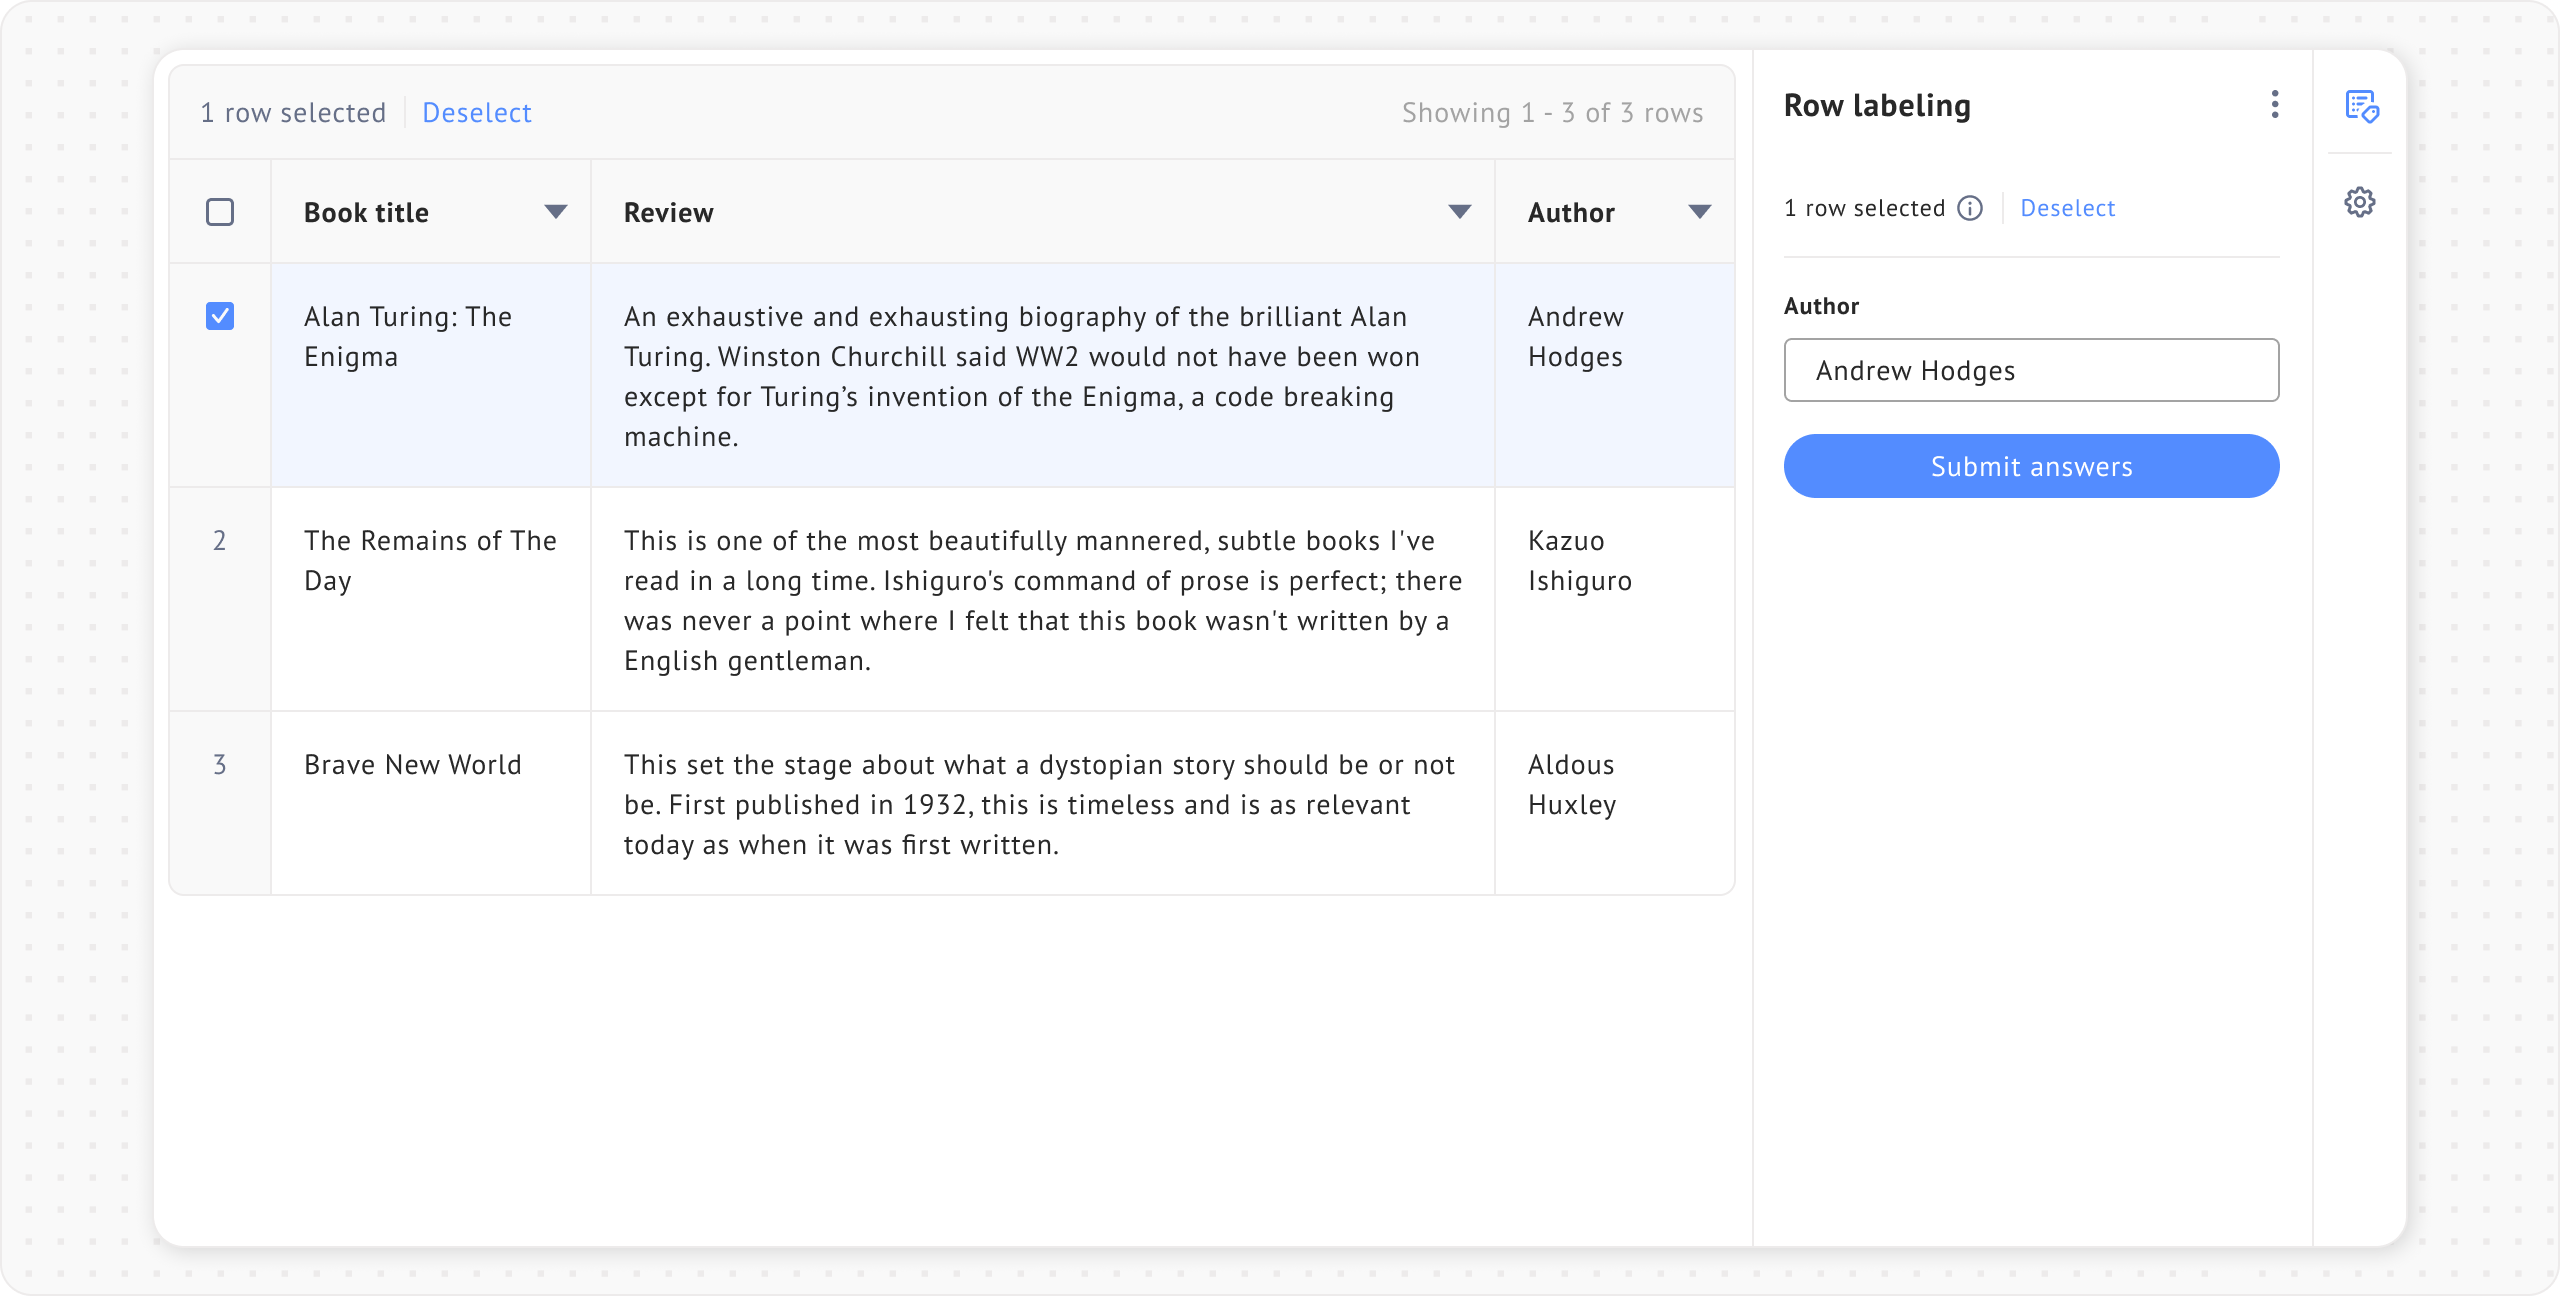Uncheck the Alan Turing row checkbox
The width and height of the screenshot is (2560, 1296).
(220, 316)
